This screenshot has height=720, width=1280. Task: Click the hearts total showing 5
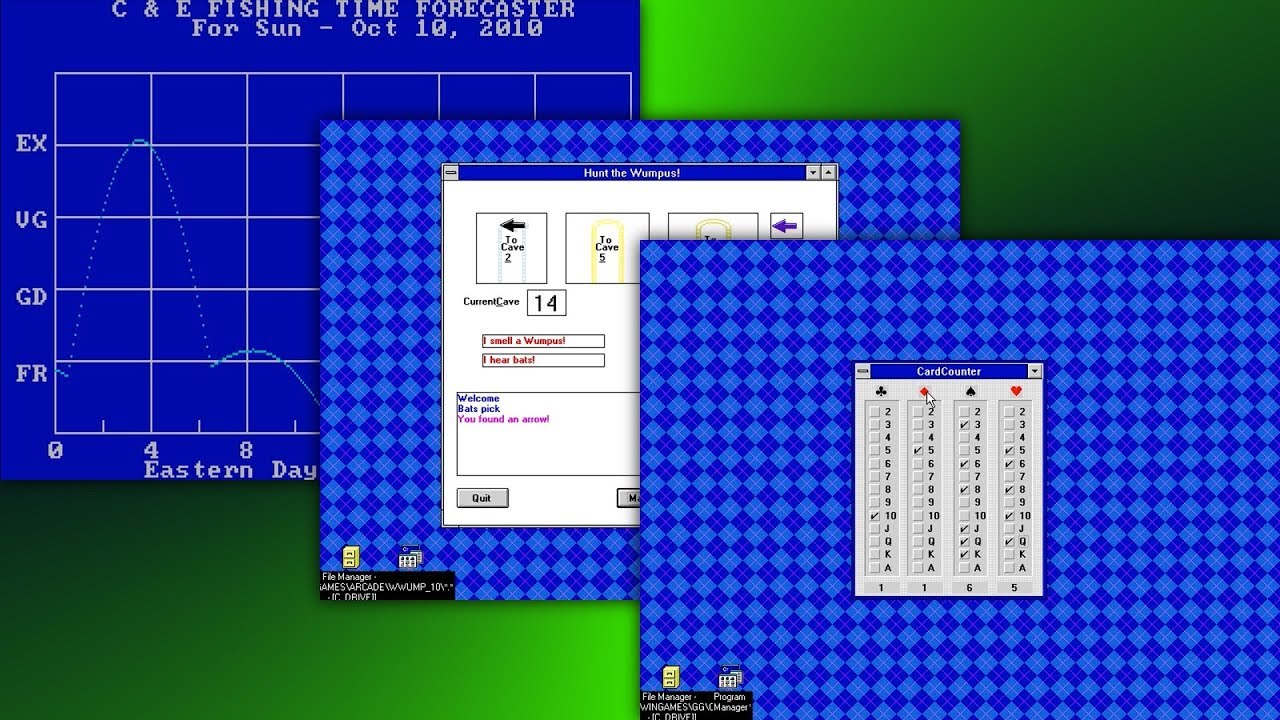tap(1015, 587)
